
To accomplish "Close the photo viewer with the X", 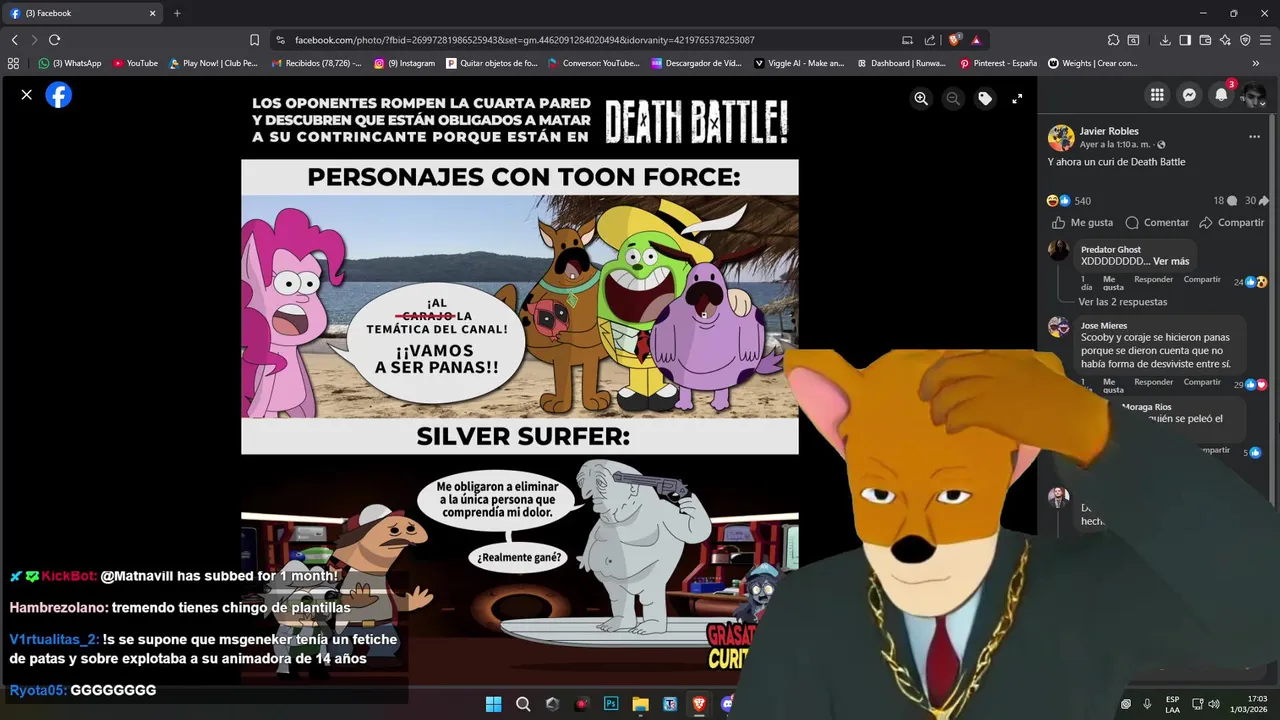I will tap(27, 95).
